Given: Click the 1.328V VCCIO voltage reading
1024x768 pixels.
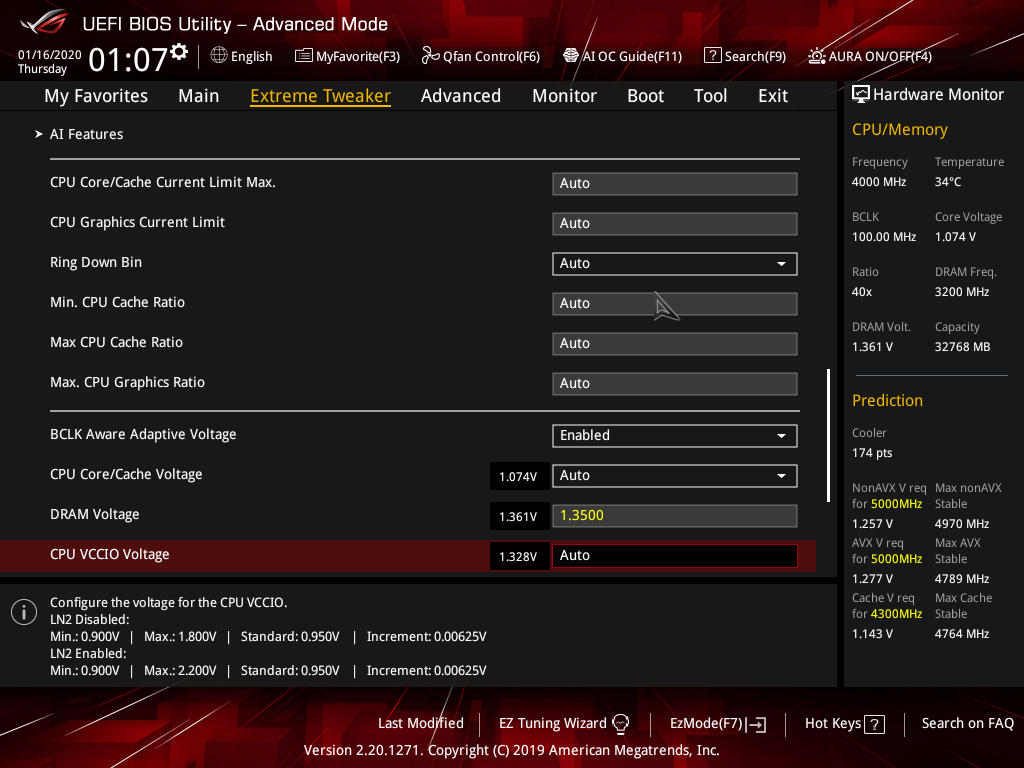Looking at the screenshot, I should coord(519,556).
